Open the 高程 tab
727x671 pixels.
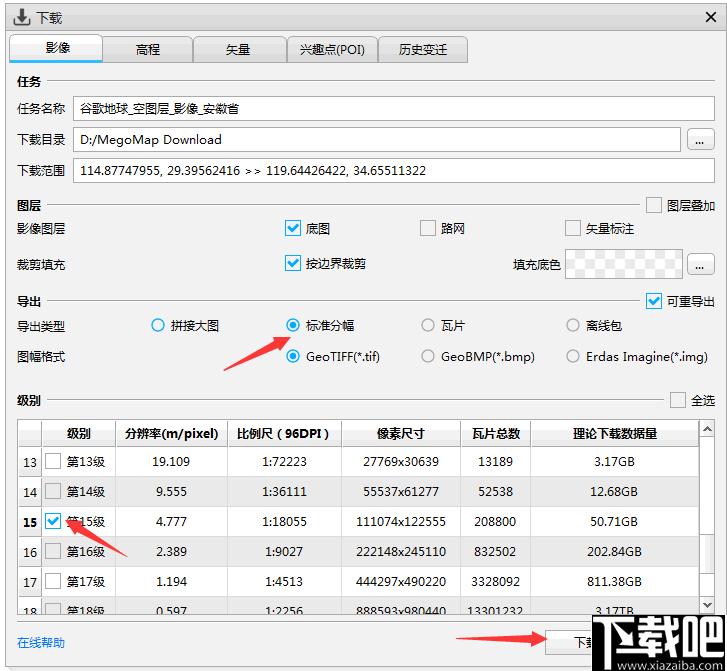(147, 50)
